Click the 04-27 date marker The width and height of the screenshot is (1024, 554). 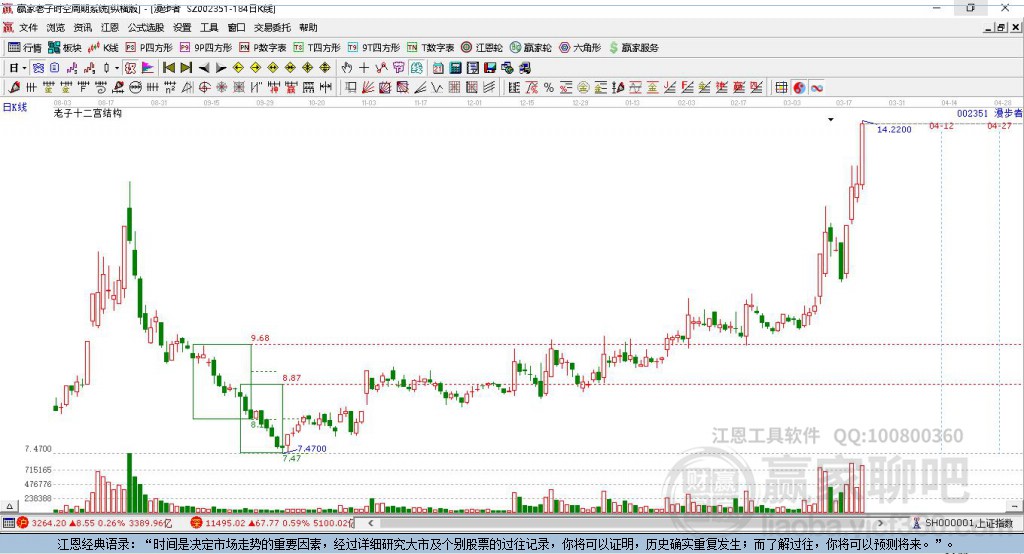pyautogui.click(x=999, y=125)
